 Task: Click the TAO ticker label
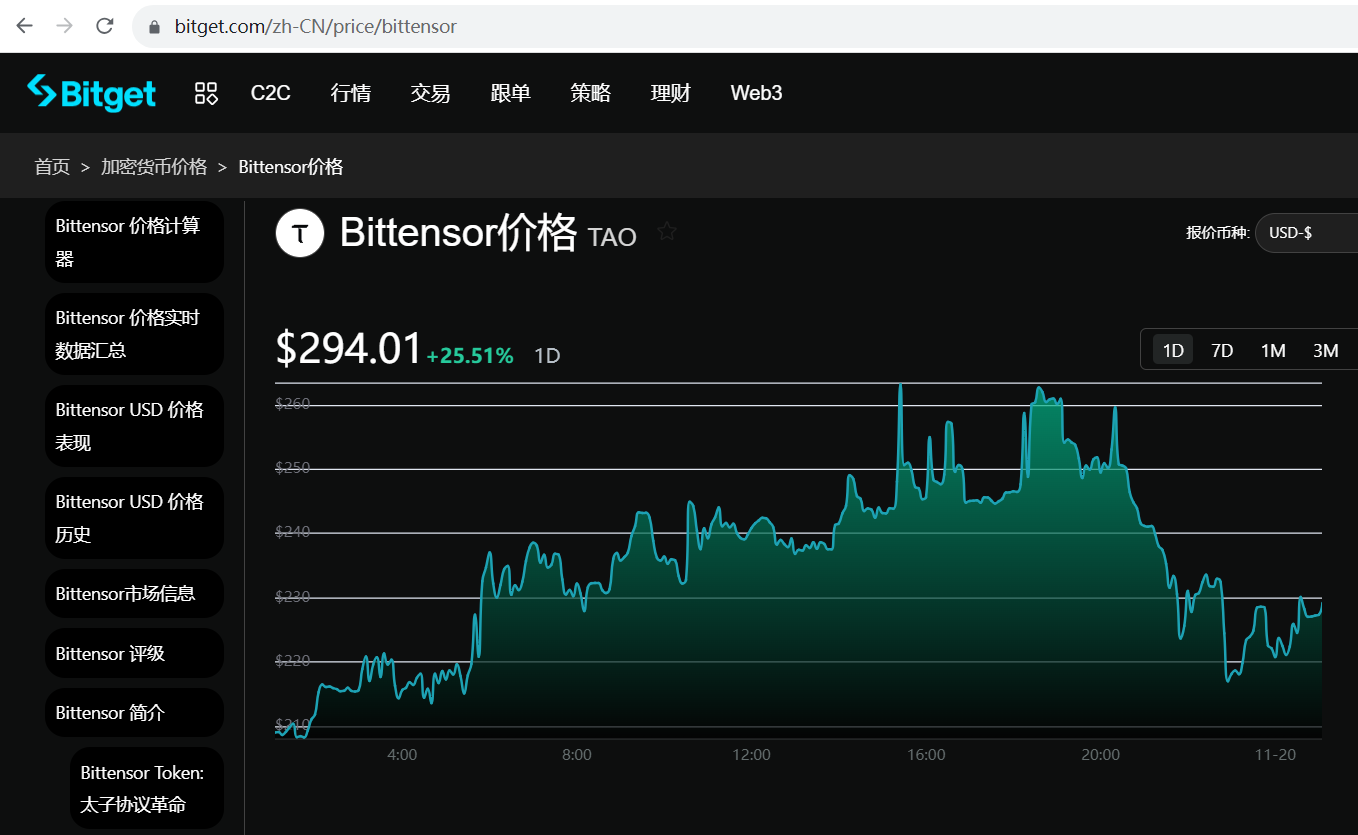coord(612,237)
